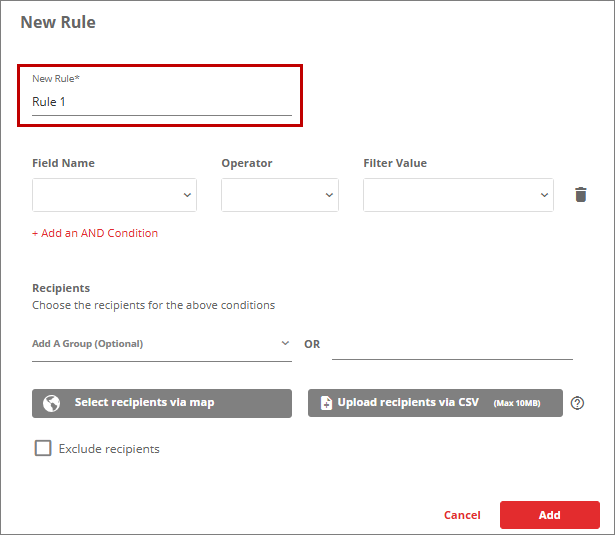Tick the Exclude recipients checkbox
The image size is (615, 535).
click(43, 448)
